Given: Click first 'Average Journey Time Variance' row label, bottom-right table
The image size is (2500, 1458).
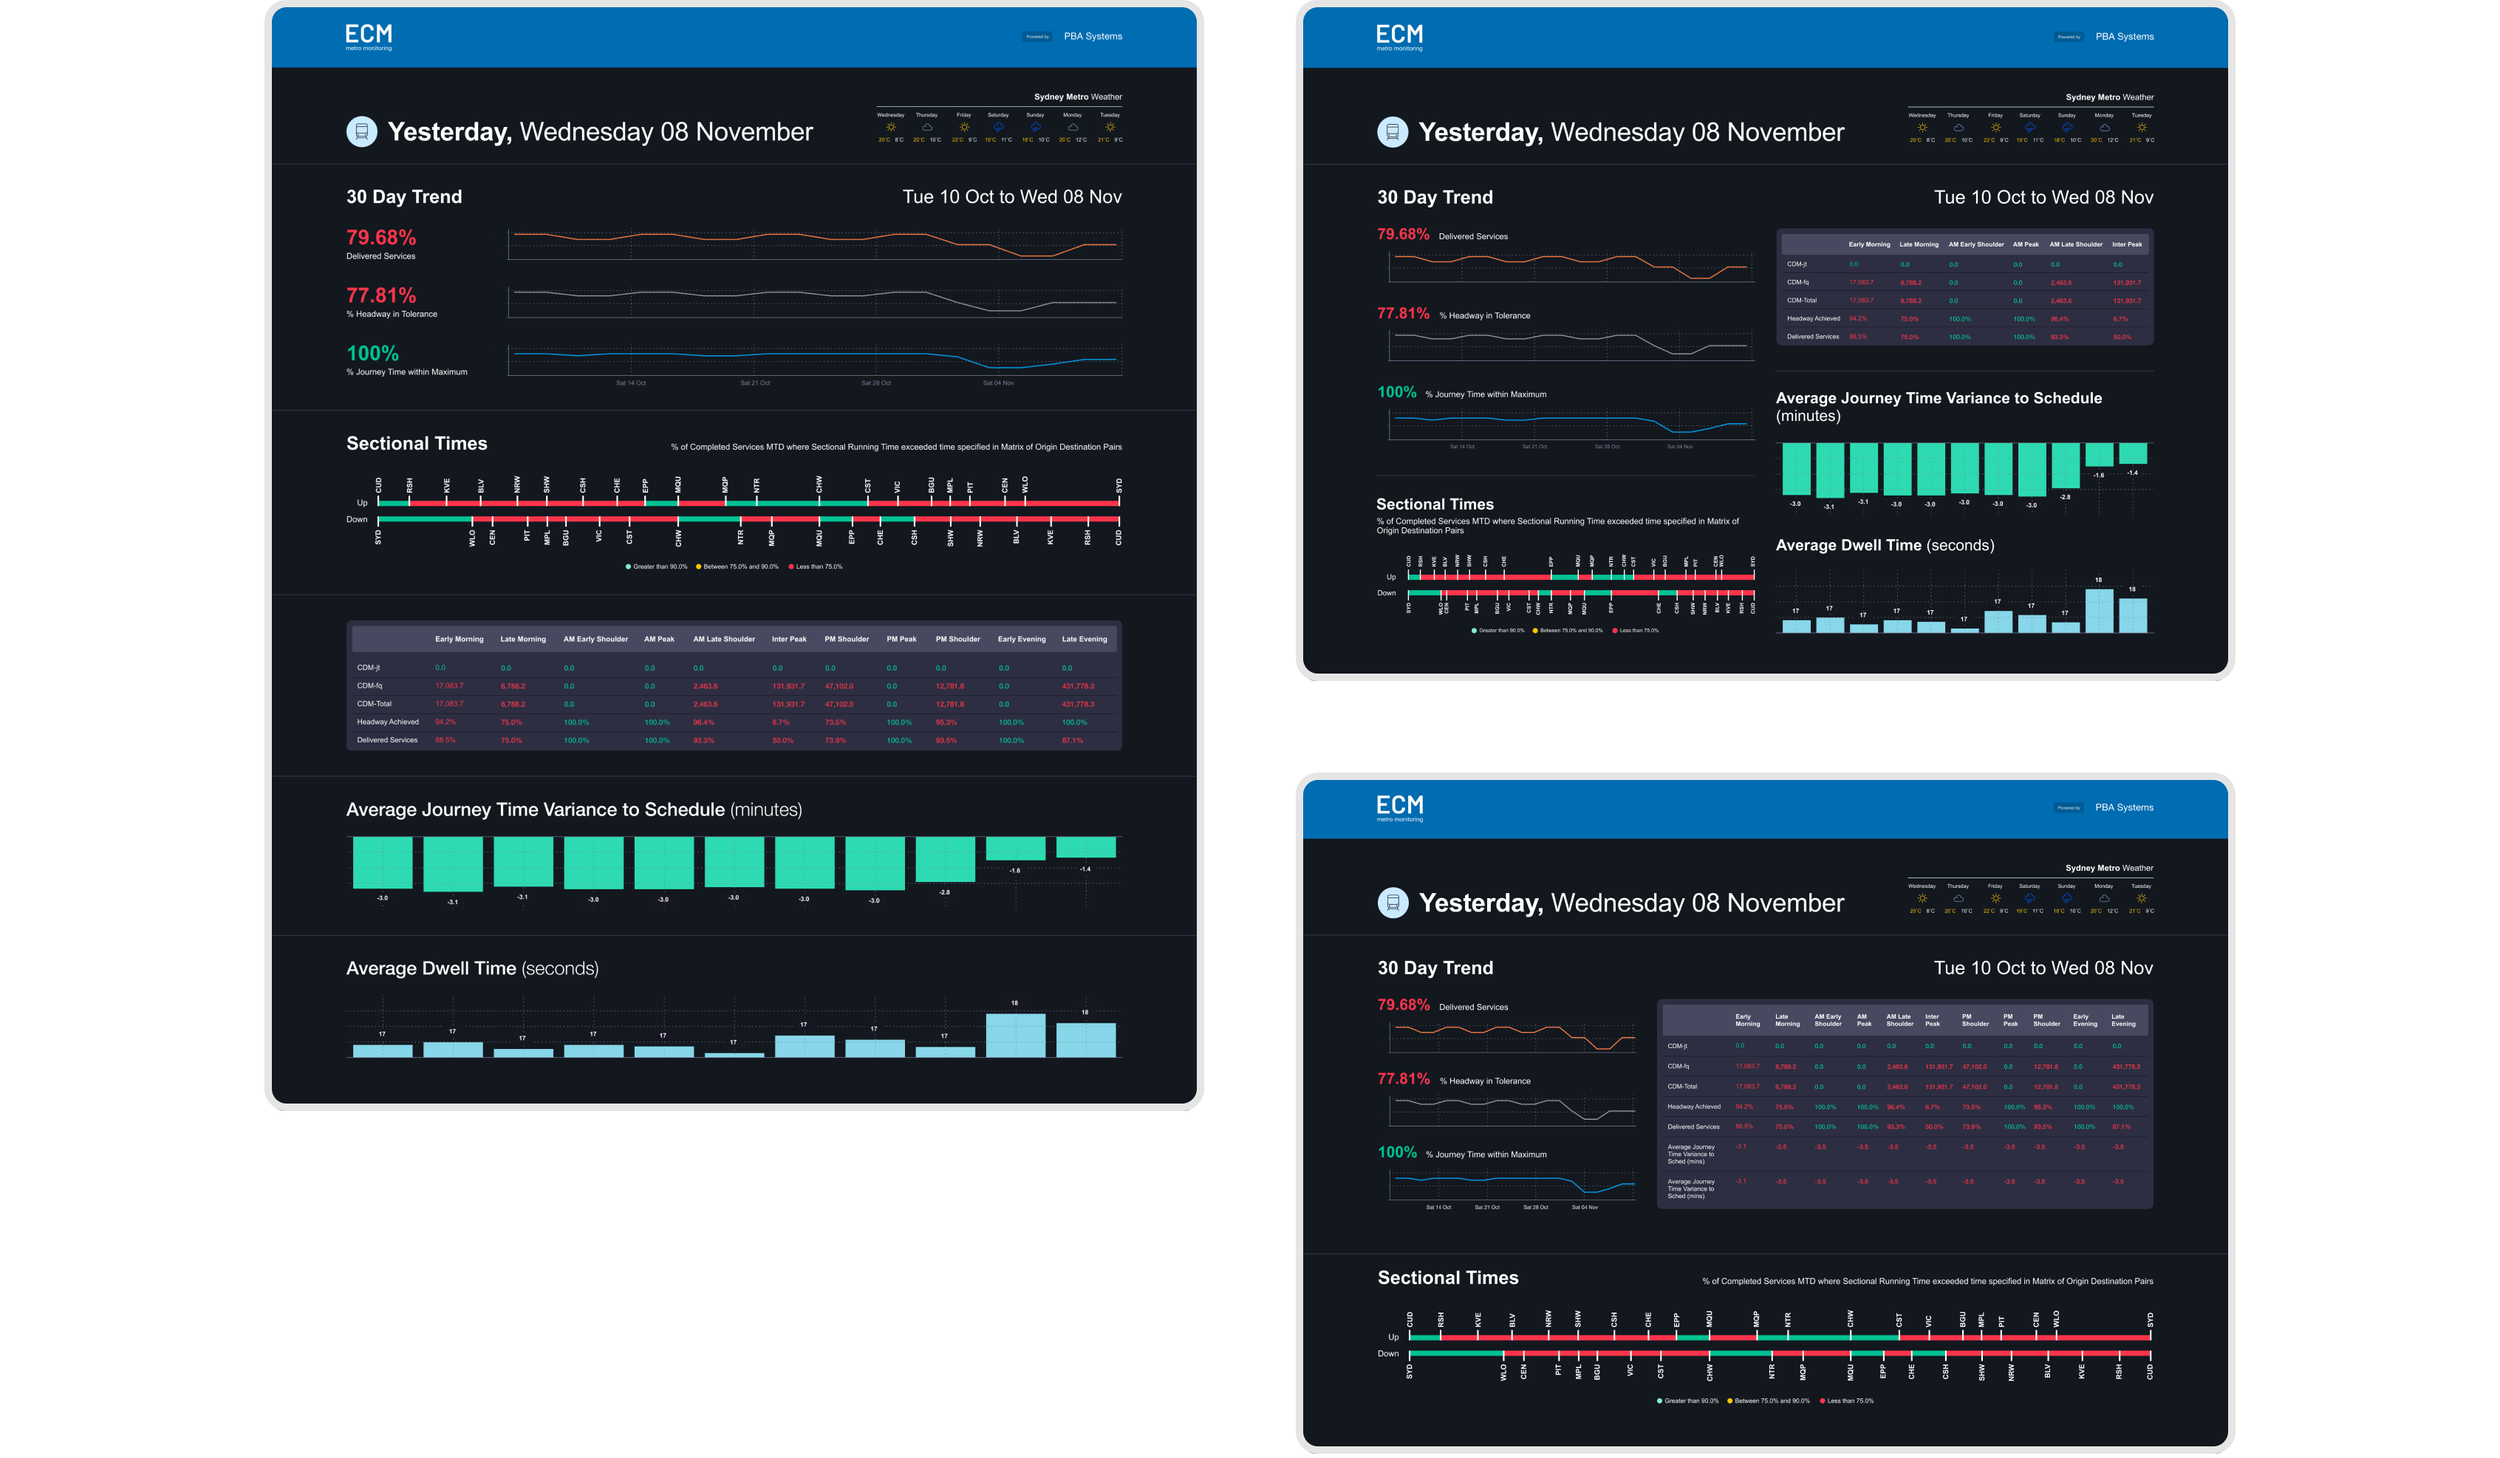Looking at the screenshot, I should click(x=1690, y=1153).
